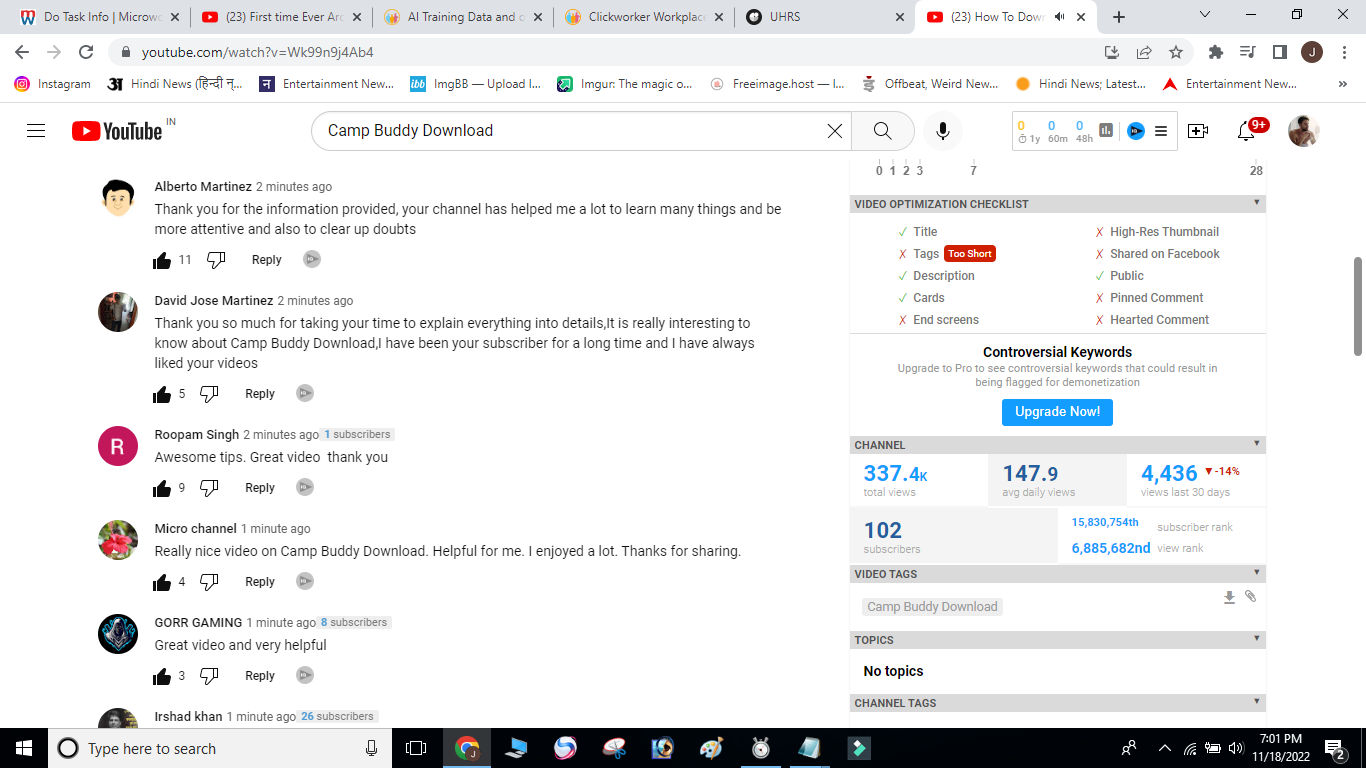The height and width of the screenshot is (768, 1366).
Task: Click the taskbar search box
Action: tap(221, 748)
